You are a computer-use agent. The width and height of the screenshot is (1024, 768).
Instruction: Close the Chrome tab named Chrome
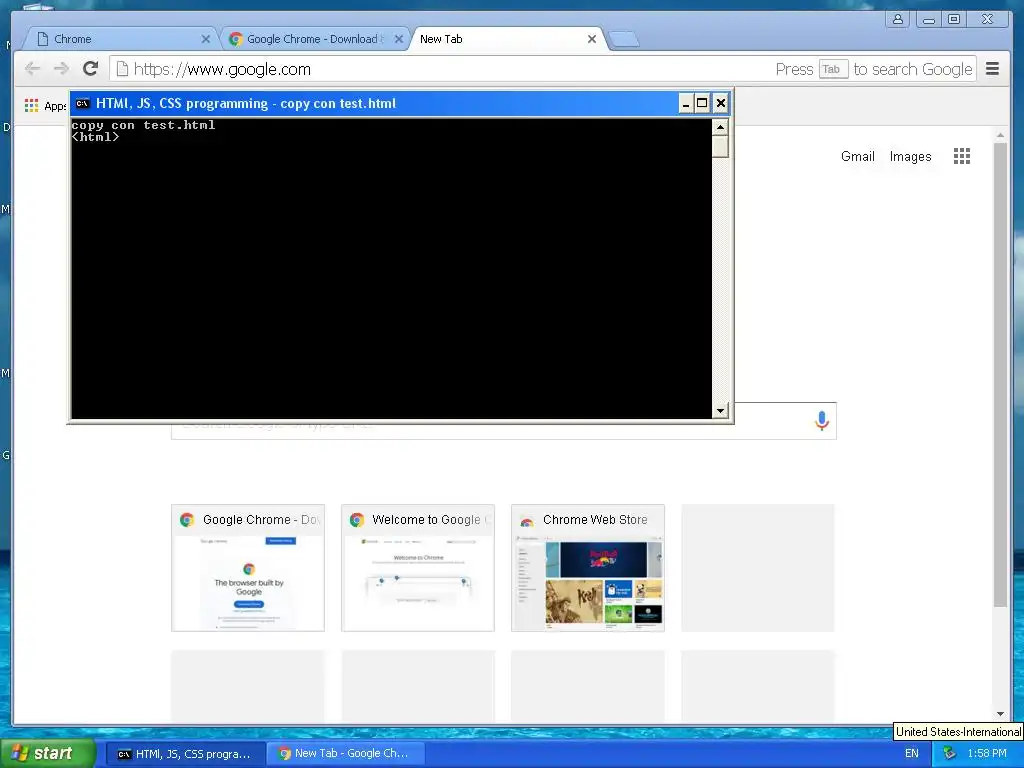[x=205, y=39]
